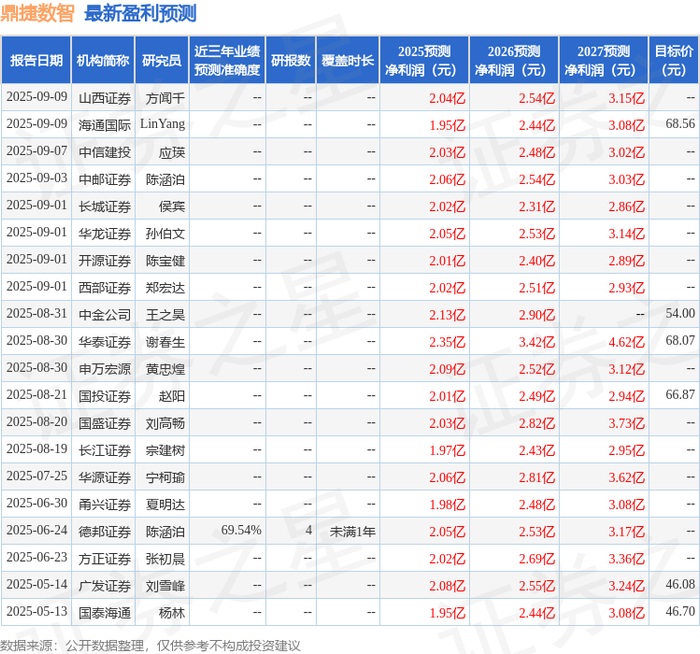The image size is (700, 654).
Task: Click the 中金公司 institution cell
Action: [x=104, y=315]
